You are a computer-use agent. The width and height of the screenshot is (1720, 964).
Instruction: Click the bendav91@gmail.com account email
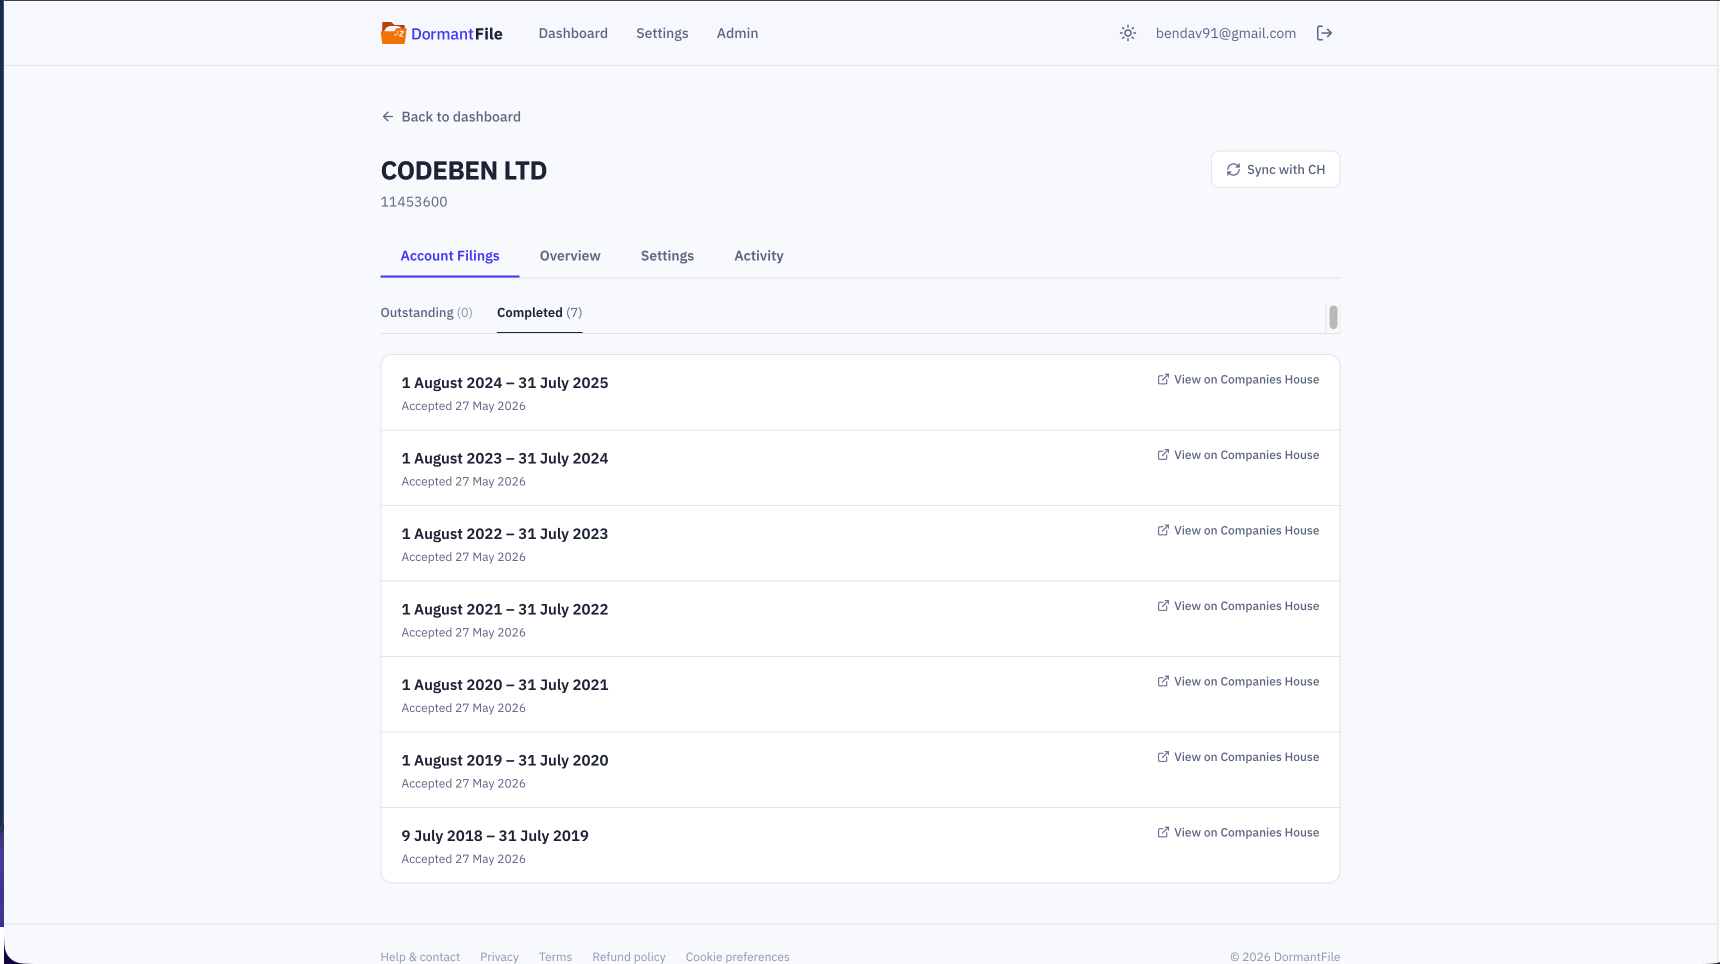tap(1226, 33)
